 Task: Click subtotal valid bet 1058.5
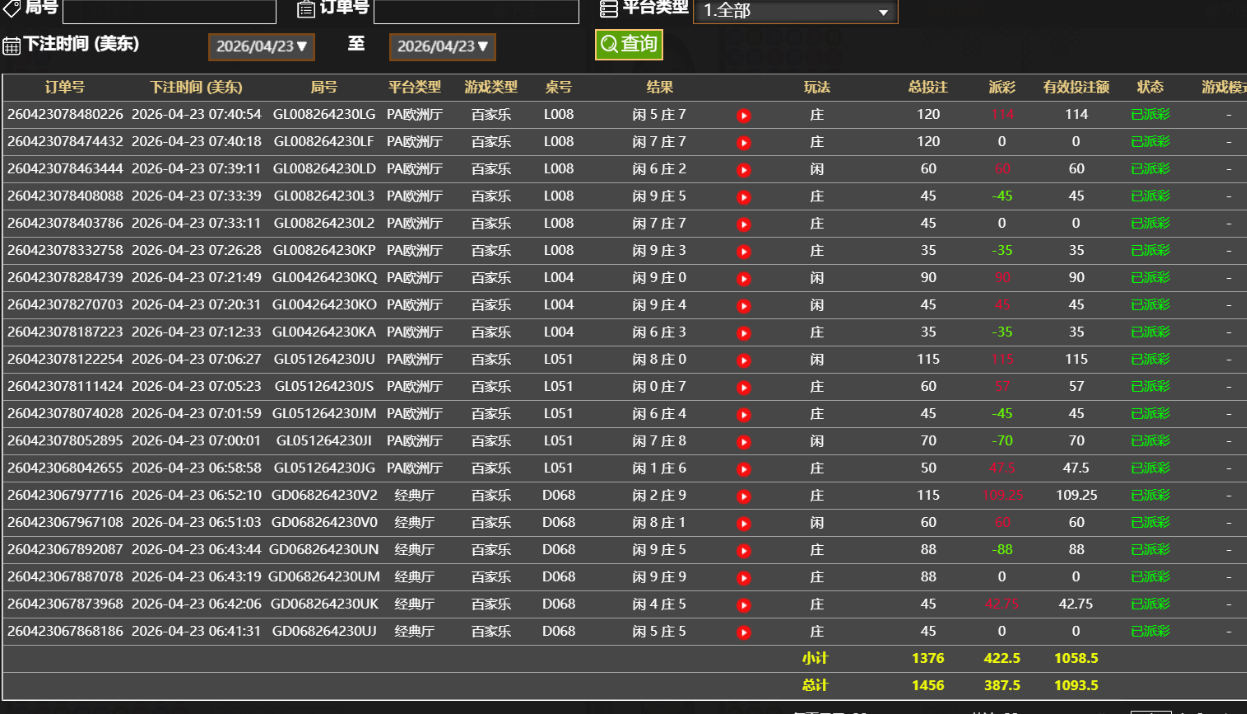coord(1076,658)
